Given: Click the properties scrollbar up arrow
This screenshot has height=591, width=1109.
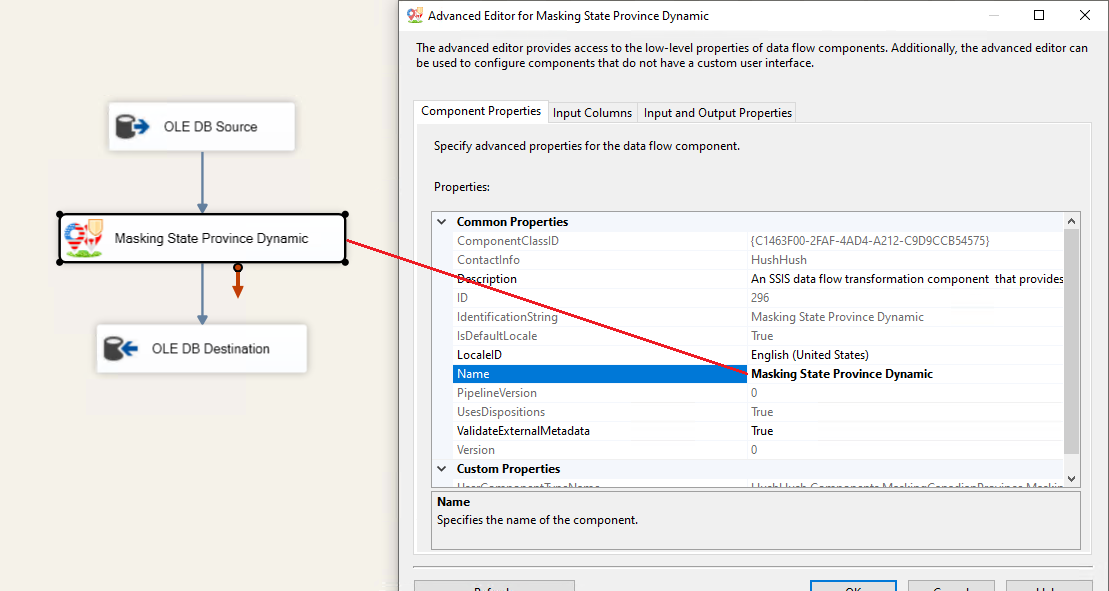Looking at the screenshot, I should pos(1072,221).
